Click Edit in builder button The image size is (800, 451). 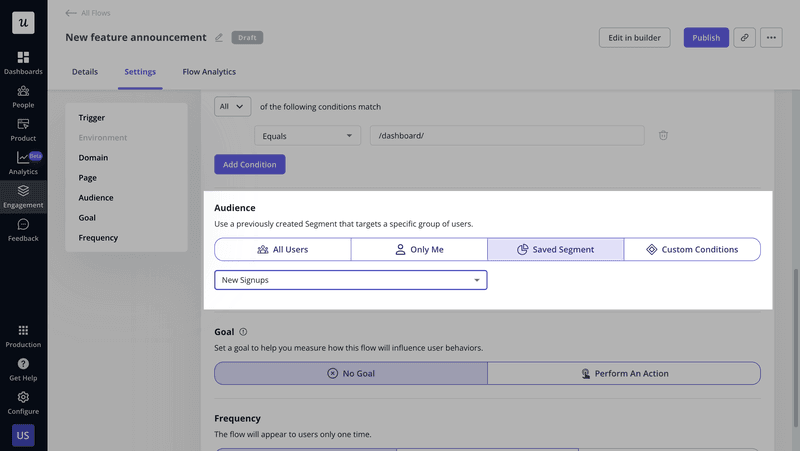(x=634, y=38)
